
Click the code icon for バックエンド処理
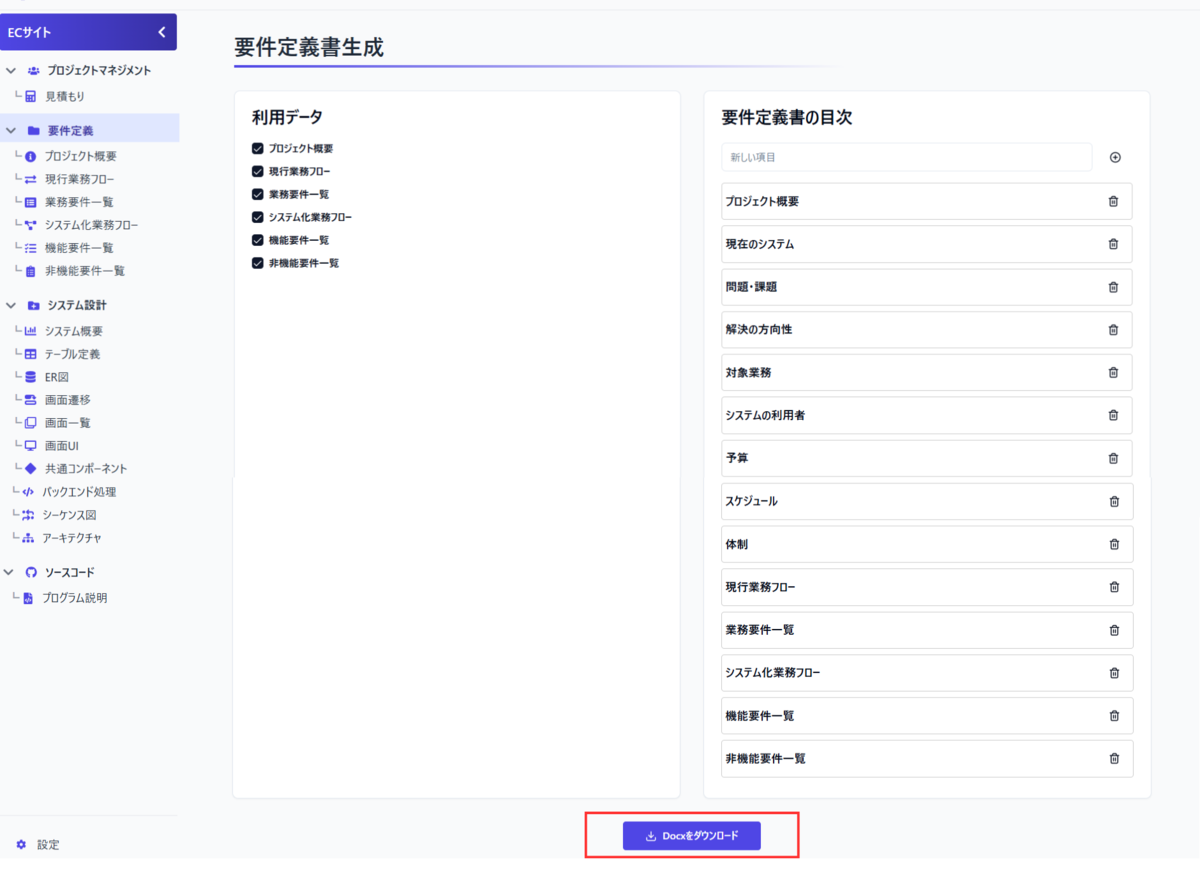(28, 492)
